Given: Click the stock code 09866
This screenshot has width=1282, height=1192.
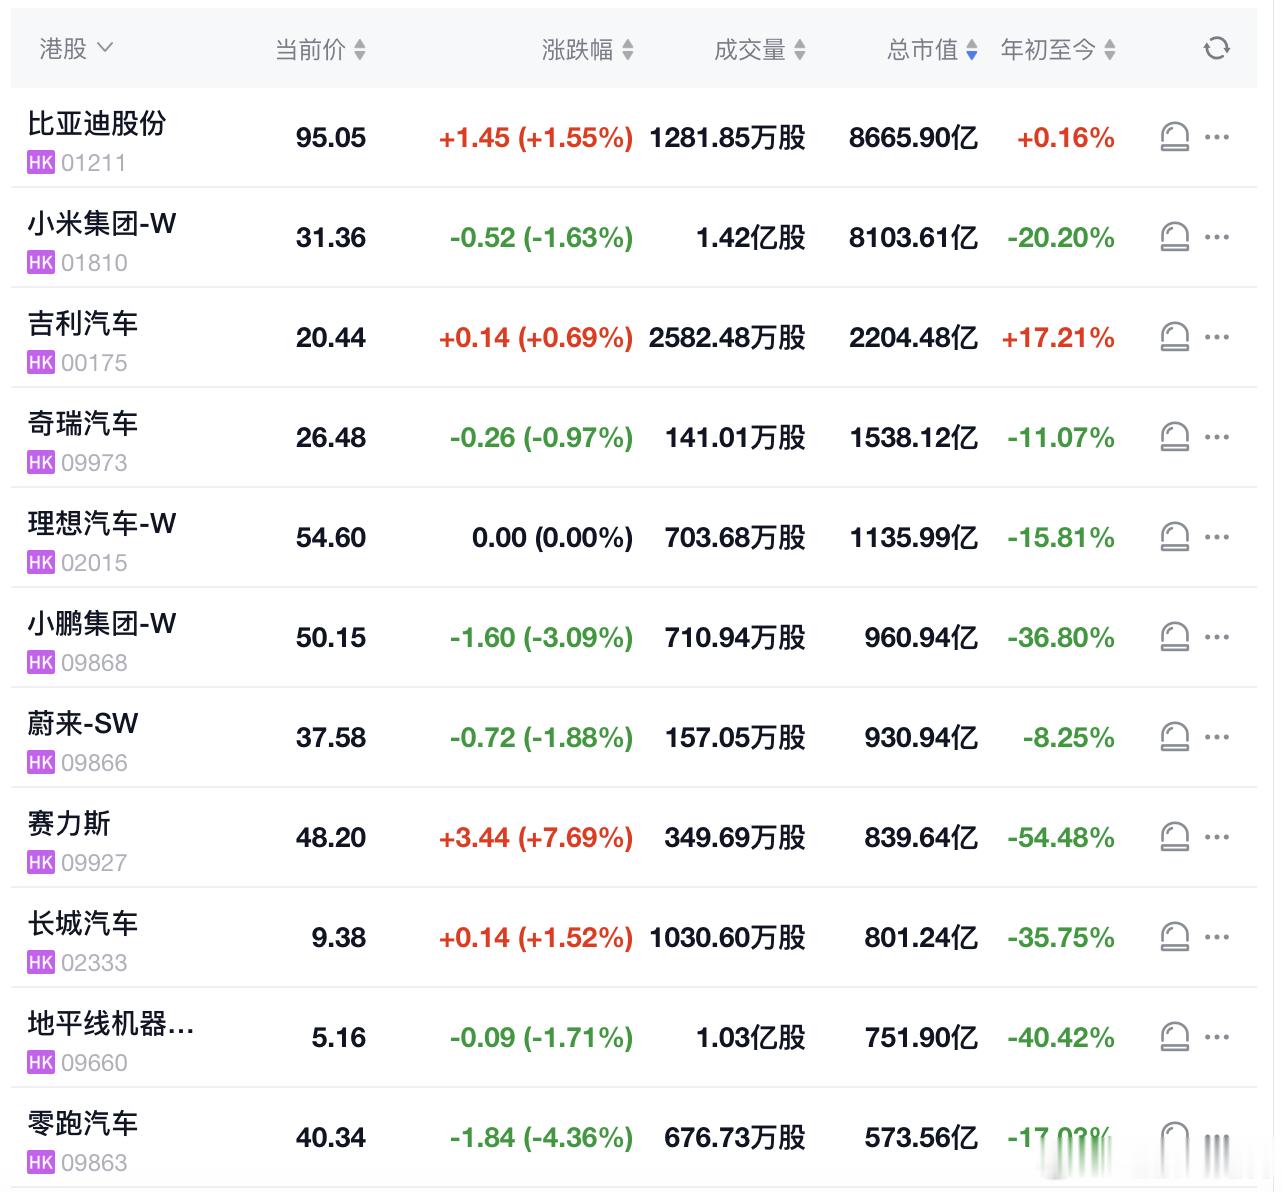Looking at the screenshot, I should 94,763.
